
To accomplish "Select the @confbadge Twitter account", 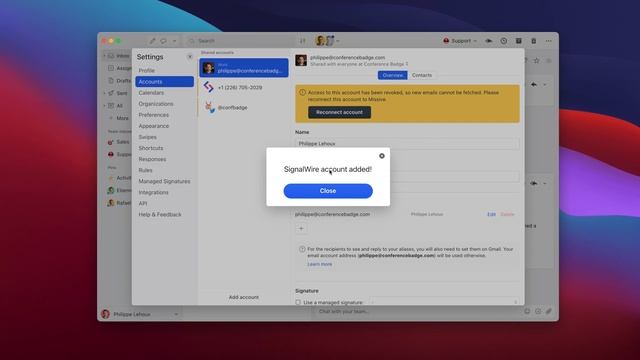I will click(x=244, y=107).
